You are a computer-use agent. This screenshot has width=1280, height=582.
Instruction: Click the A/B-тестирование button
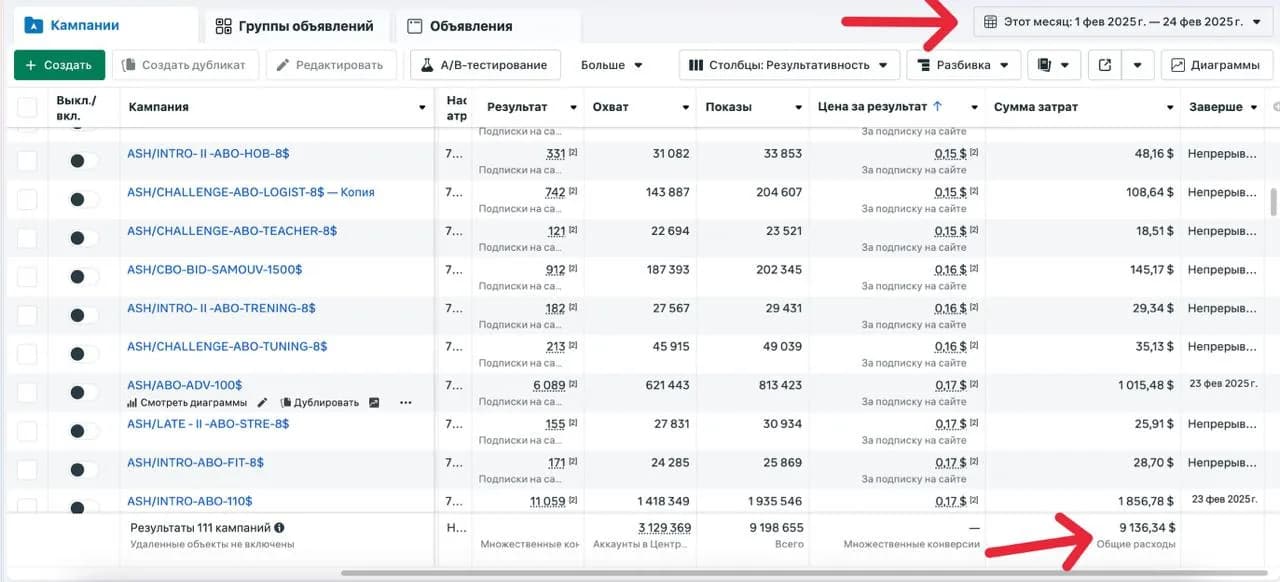coord(485,65)
